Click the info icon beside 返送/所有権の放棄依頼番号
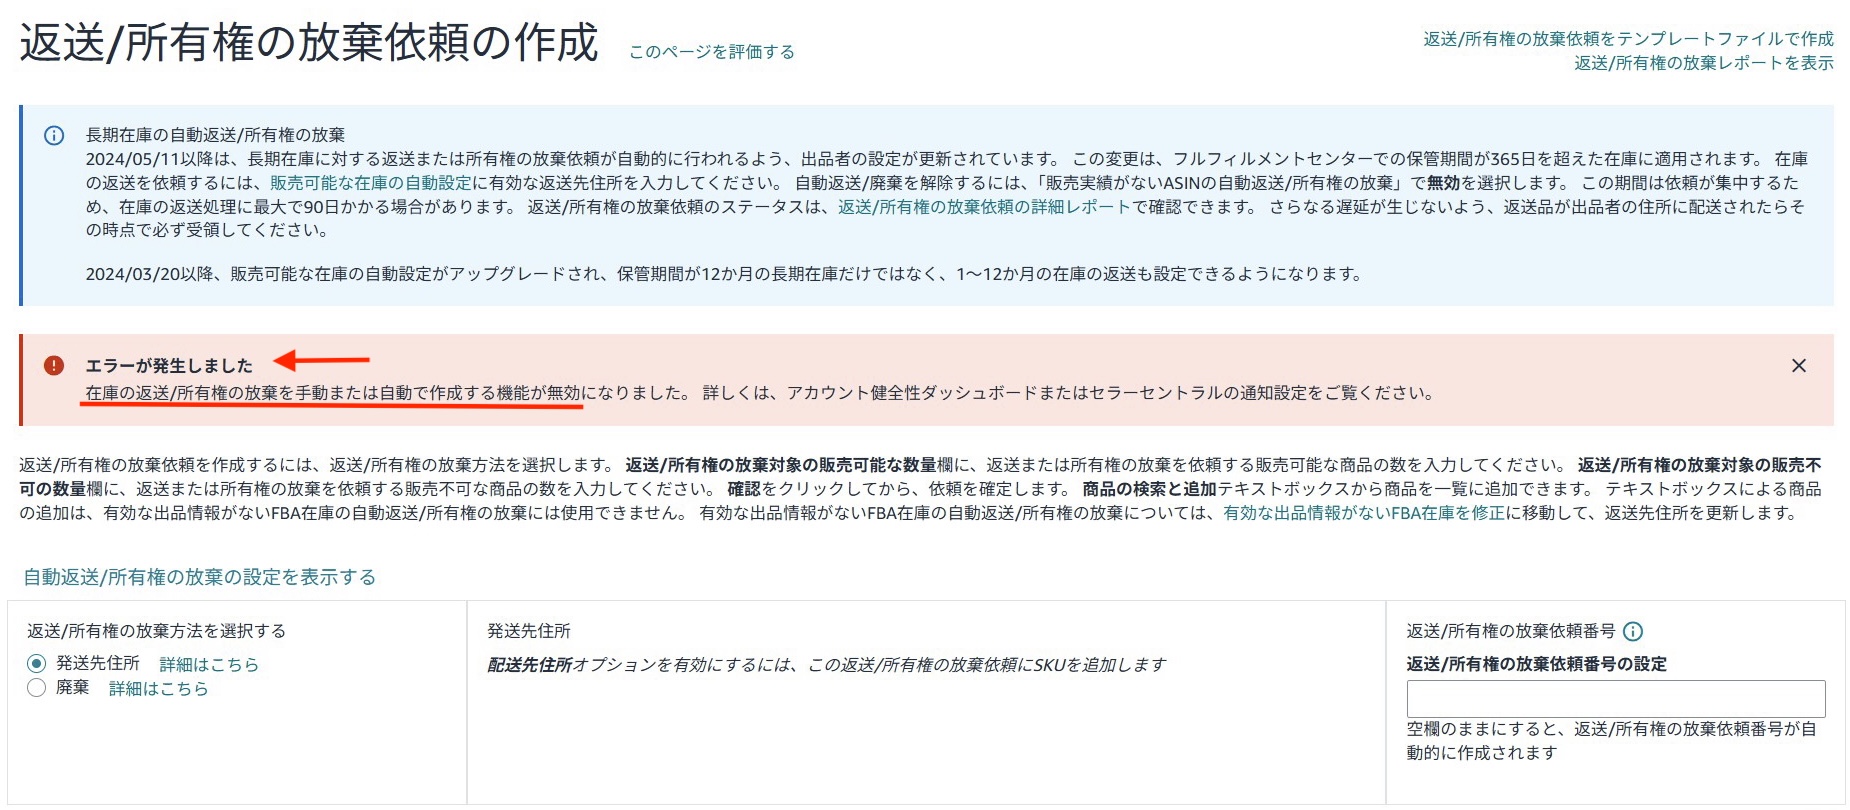 [x=1633, y=631]
